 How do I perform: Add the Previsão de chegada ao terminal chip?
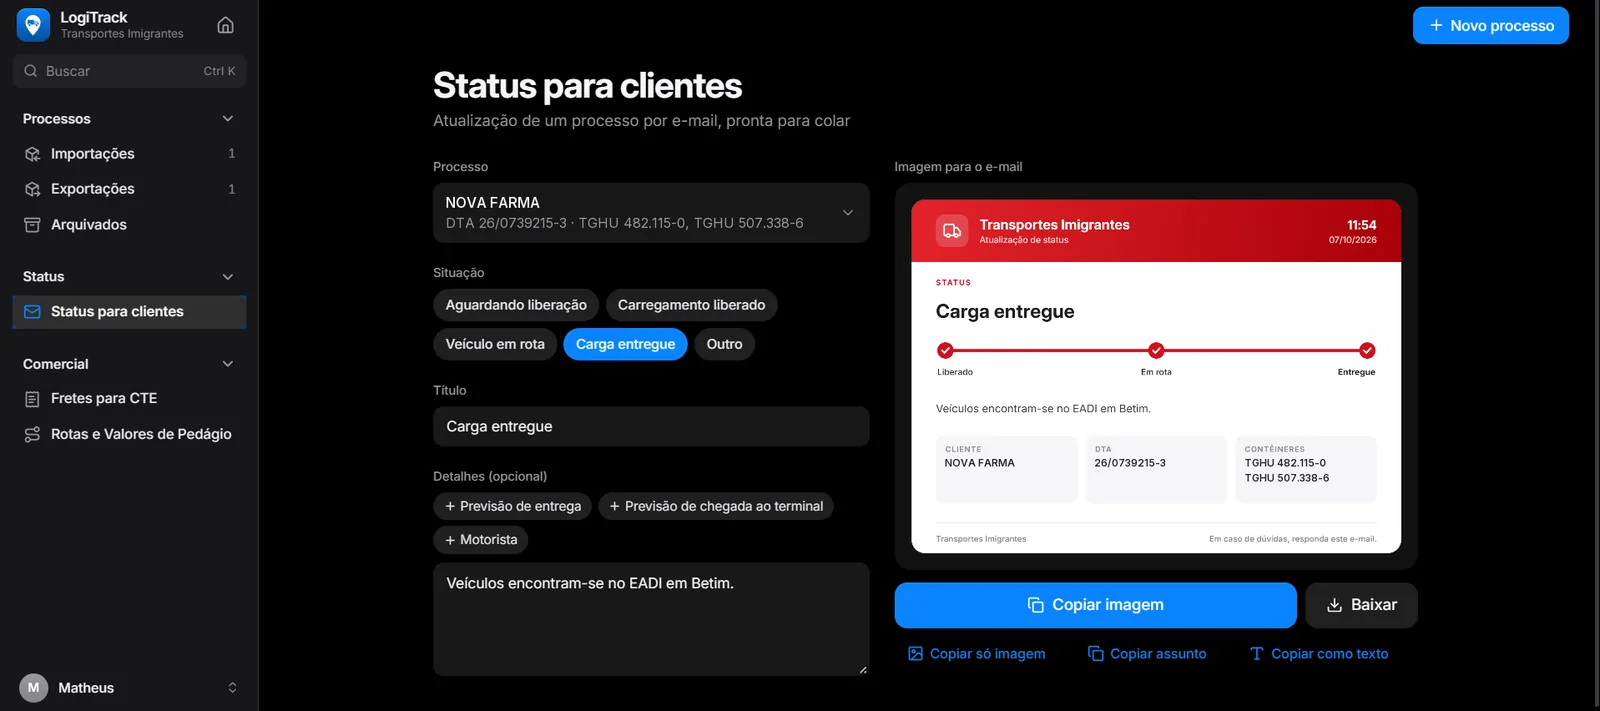(x=716, y=507)
